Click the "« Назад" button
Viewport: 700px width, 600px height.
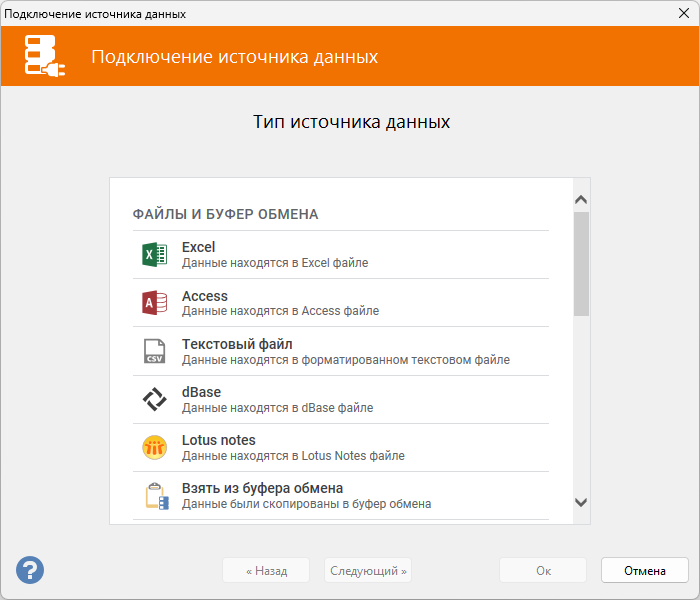tap(266, 570)
